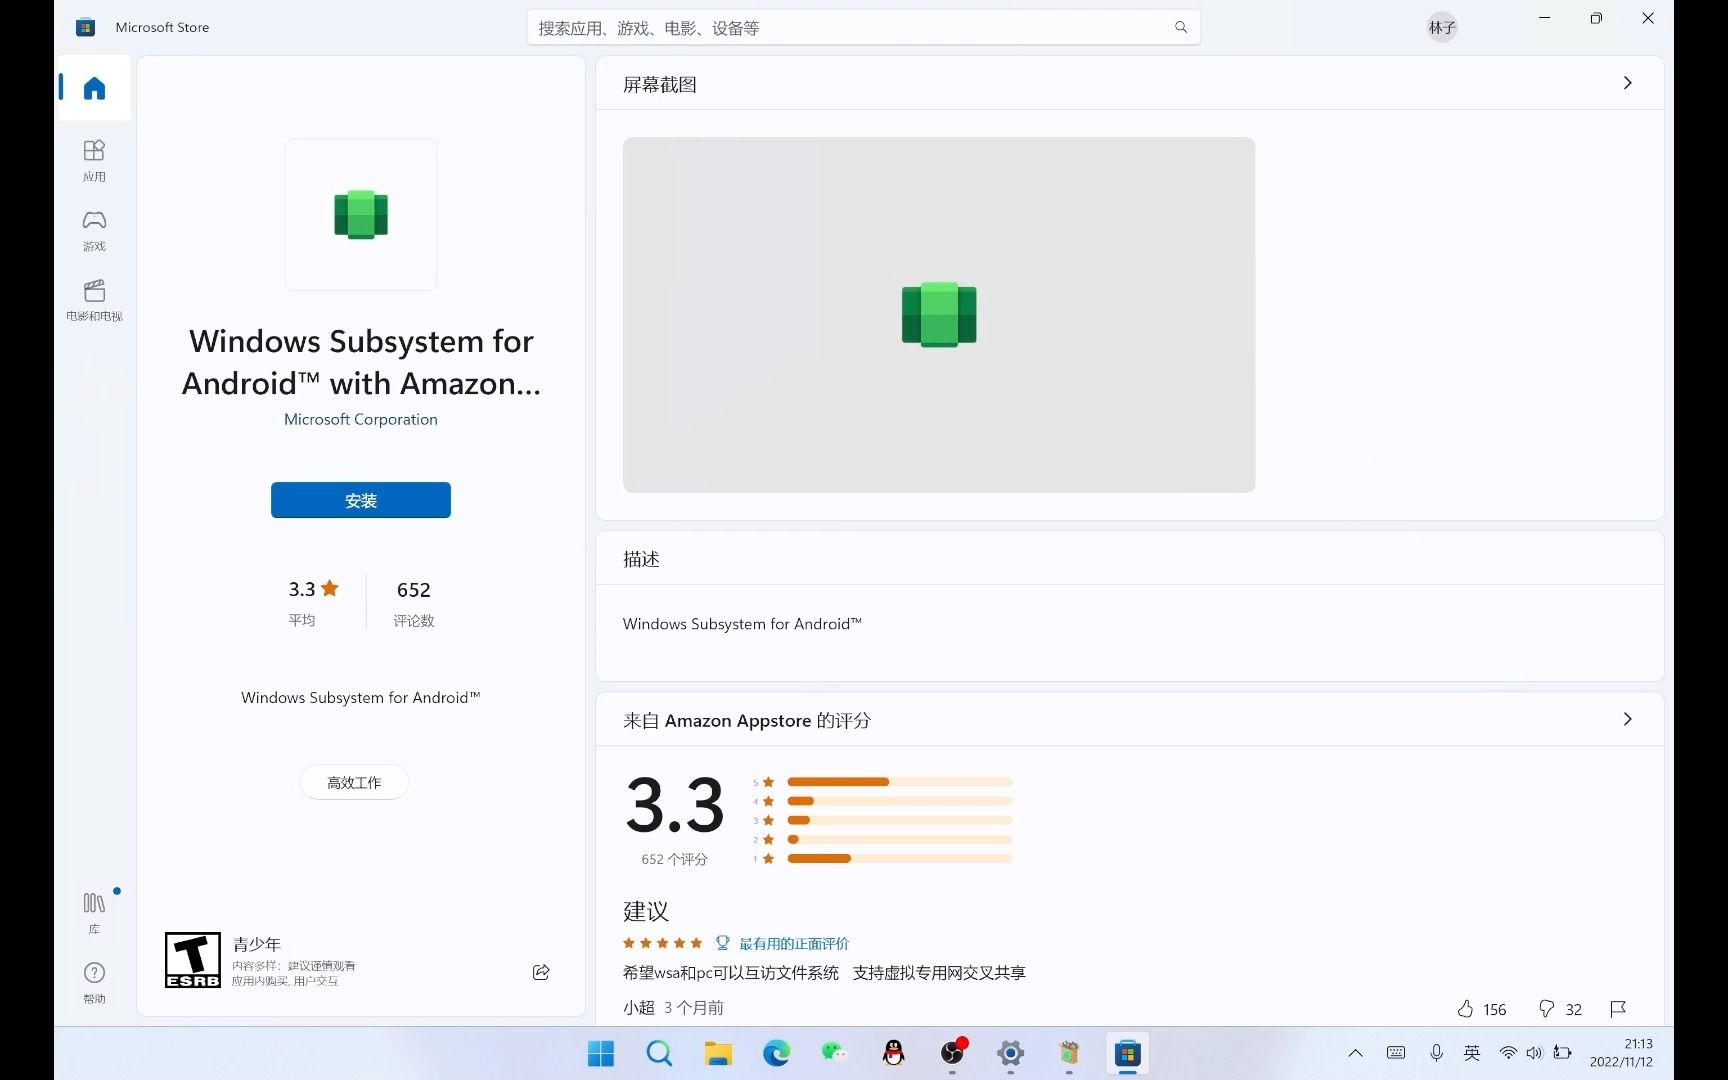This screenshot has width=1728, height=1080.
Task: Click the 5-star rating bar
Action: click(899, 781)
